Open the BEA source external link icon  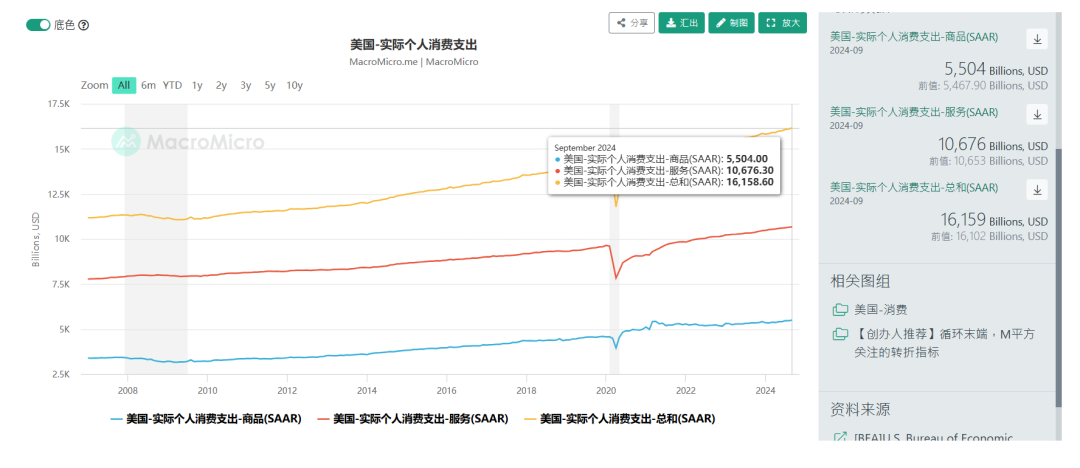[x=840, y=438]
